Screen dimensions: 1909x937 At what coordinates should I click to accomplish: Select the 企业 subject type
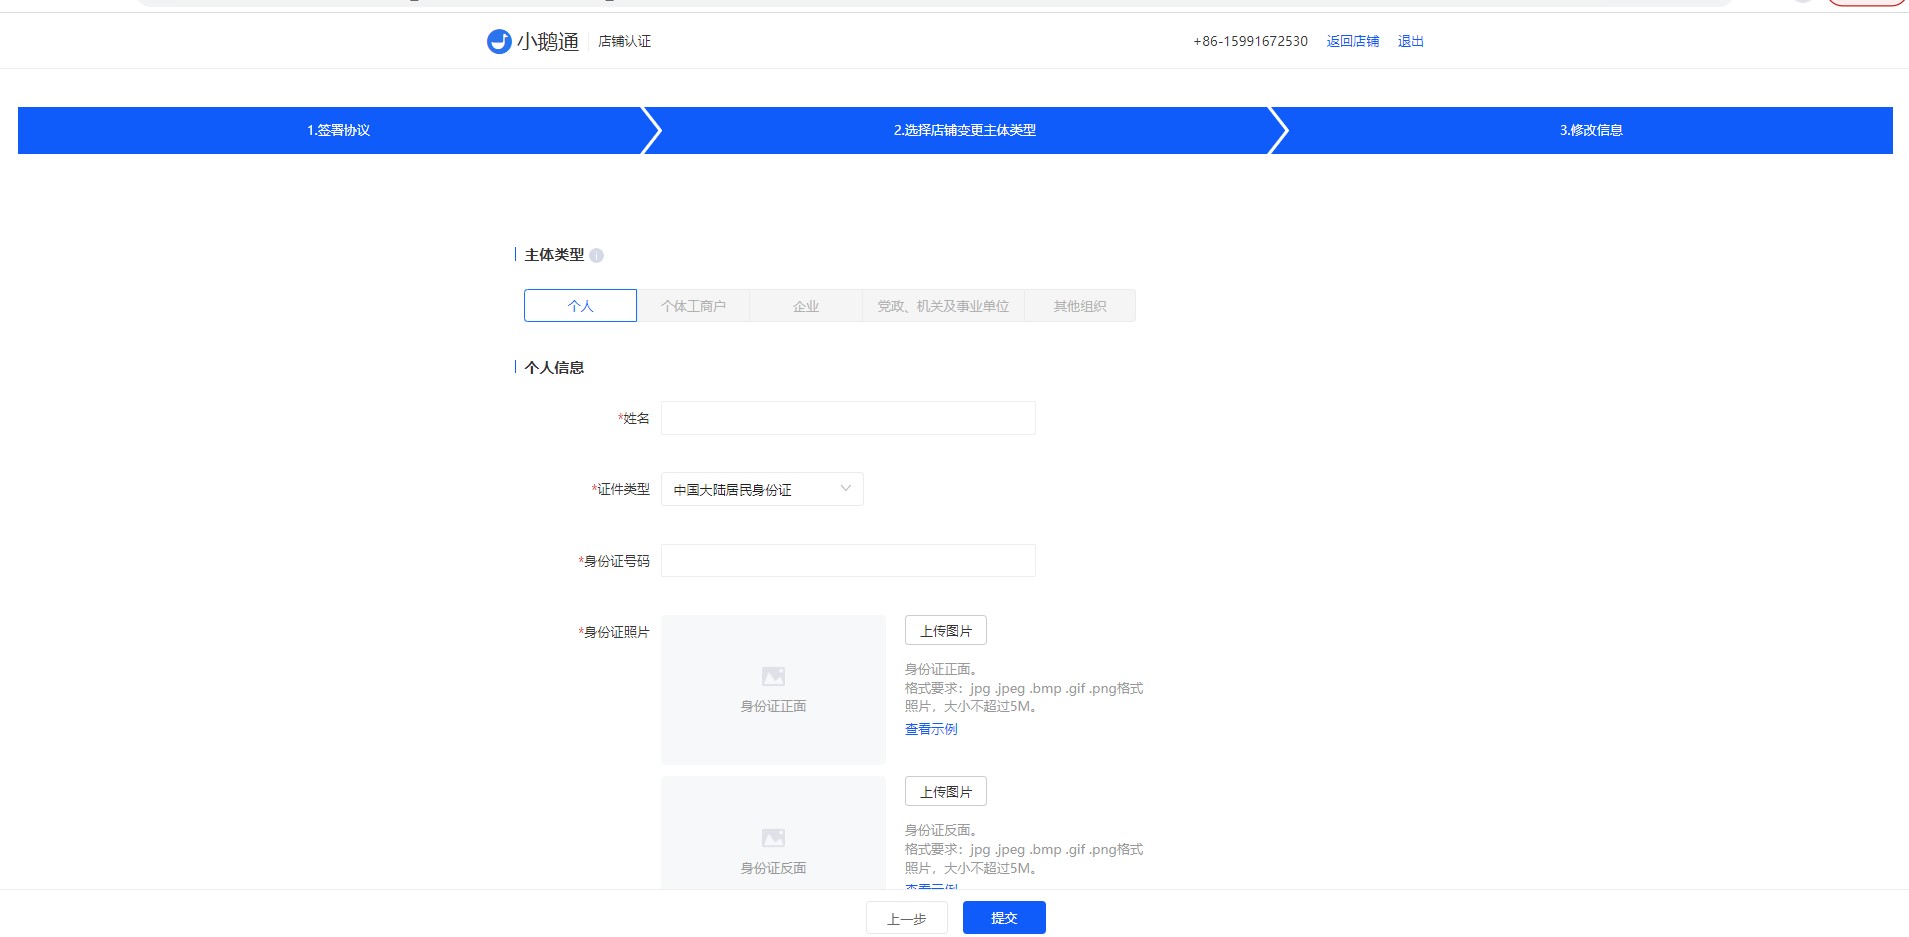tap(806, 306)
